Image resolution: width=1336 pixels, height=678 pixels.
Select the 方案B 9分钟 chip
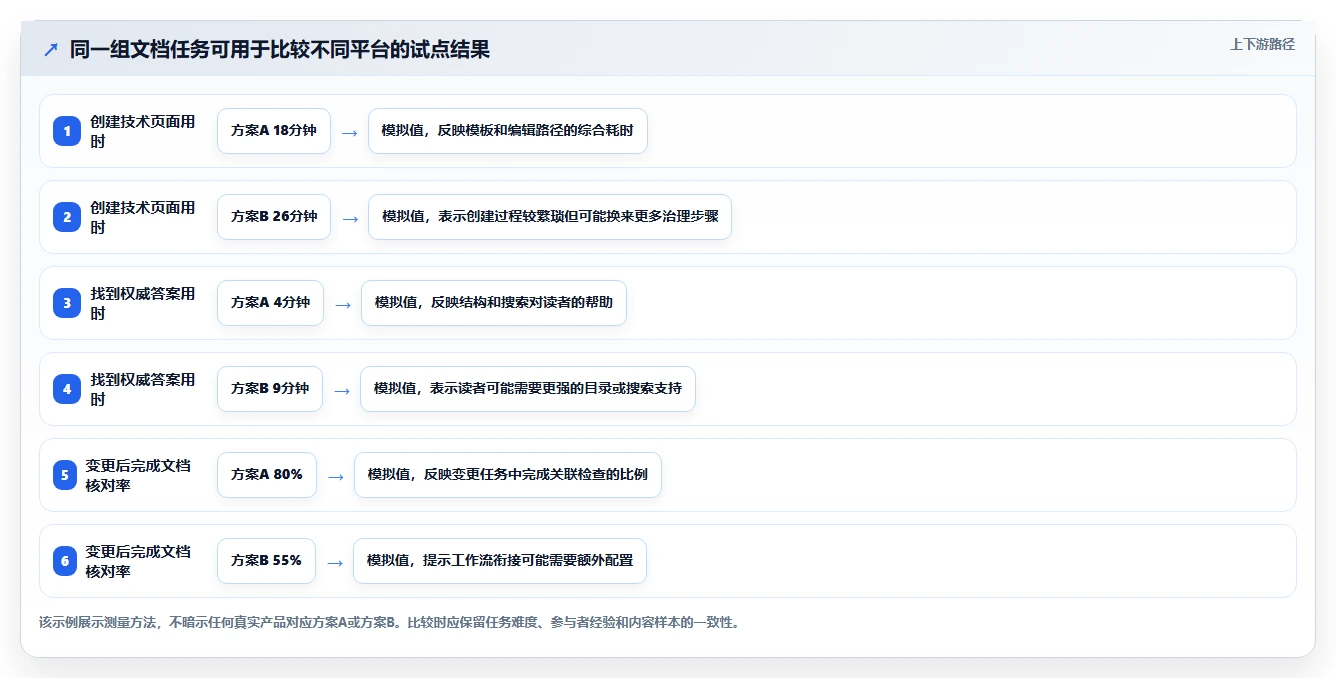click(270, 389)
